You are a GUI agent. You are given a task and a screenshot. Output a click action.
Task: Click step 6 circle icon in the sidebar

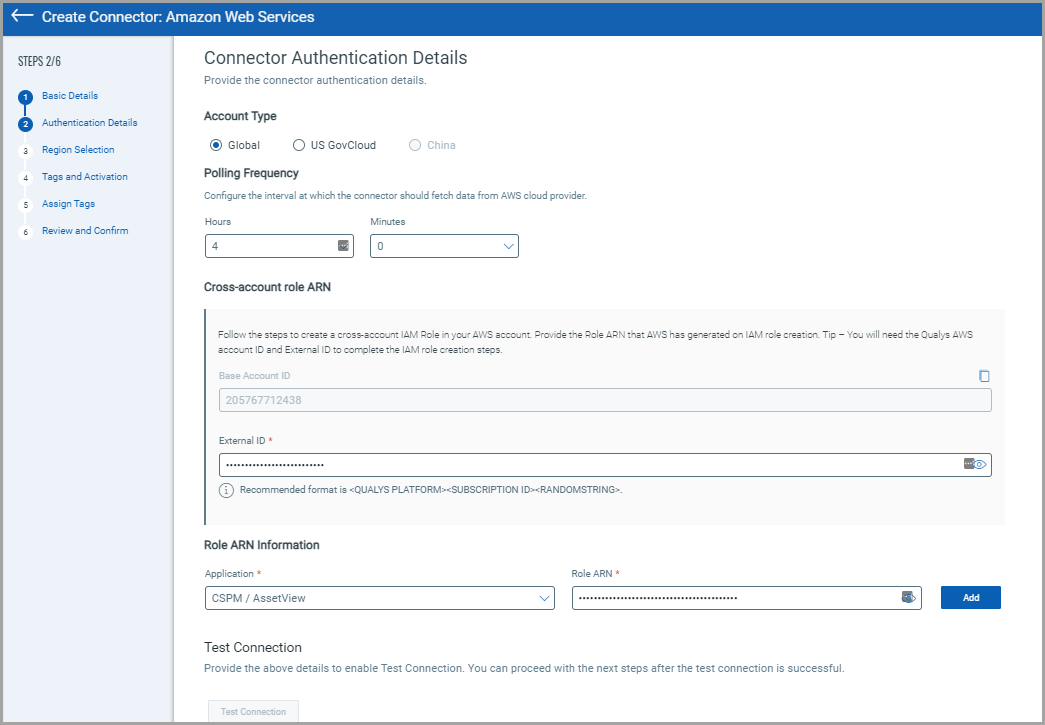[x=26, y=232]
